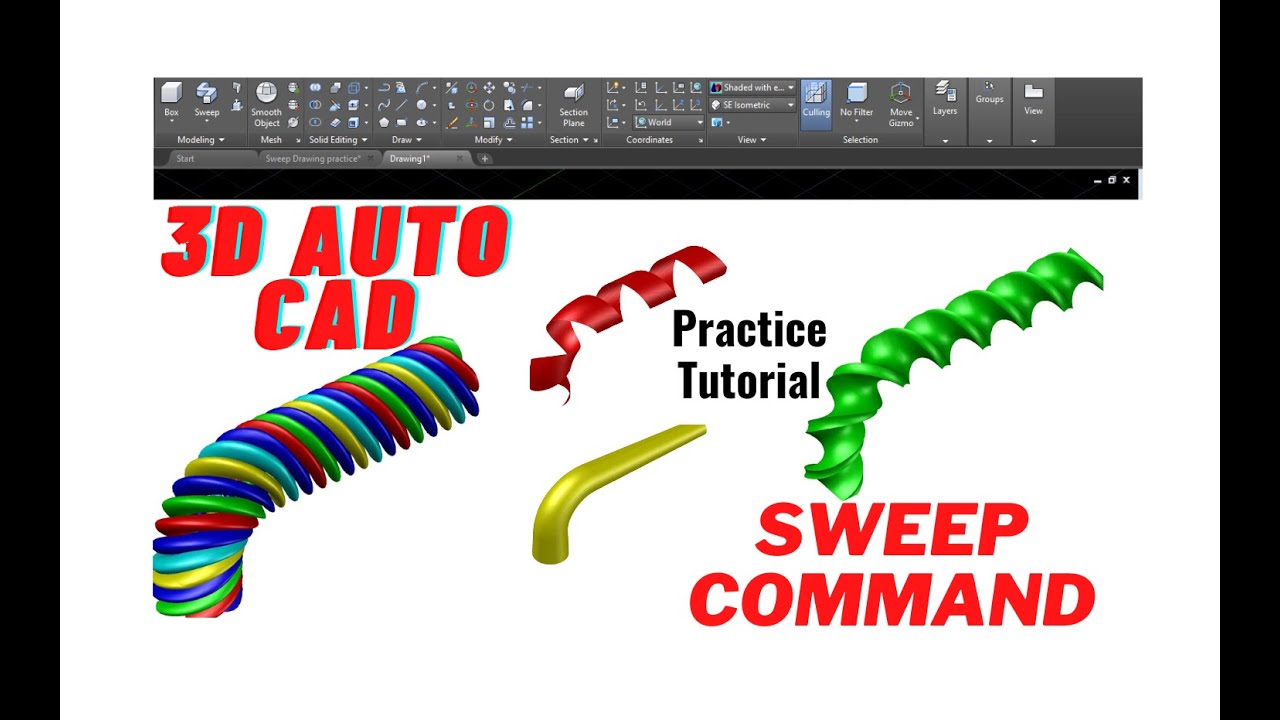Add a new drawing tab with plus
Screen dimensions: 1280x720
click(x=485, y=158)
